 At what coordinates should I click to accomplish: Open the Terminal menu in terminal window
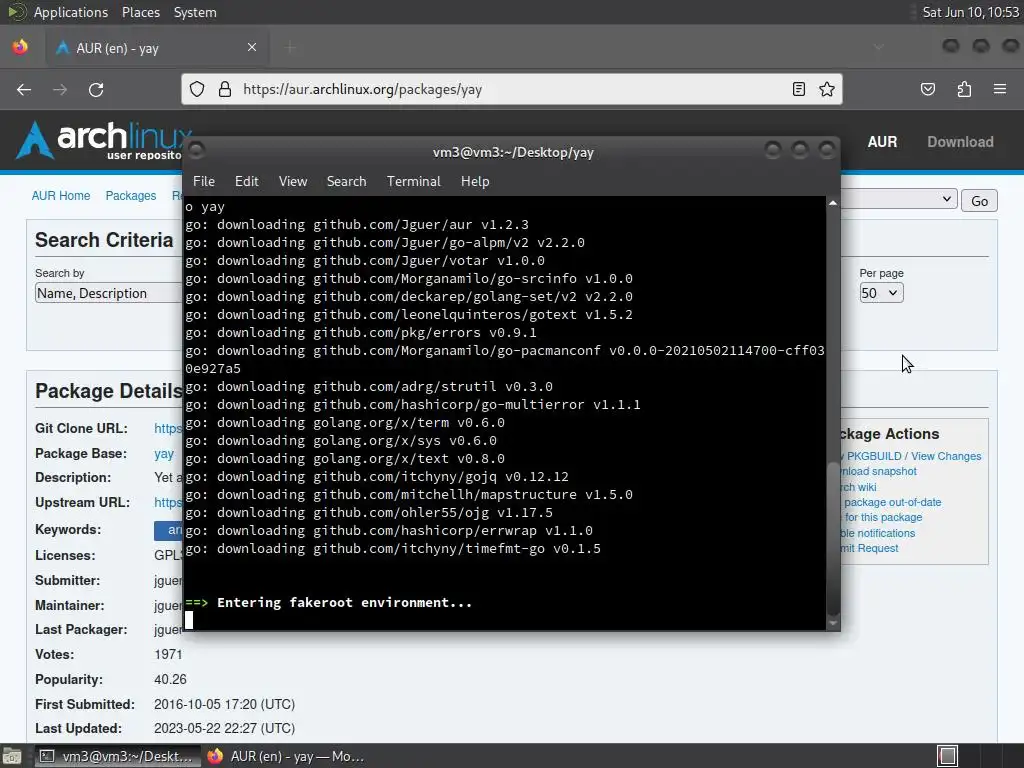413,182
